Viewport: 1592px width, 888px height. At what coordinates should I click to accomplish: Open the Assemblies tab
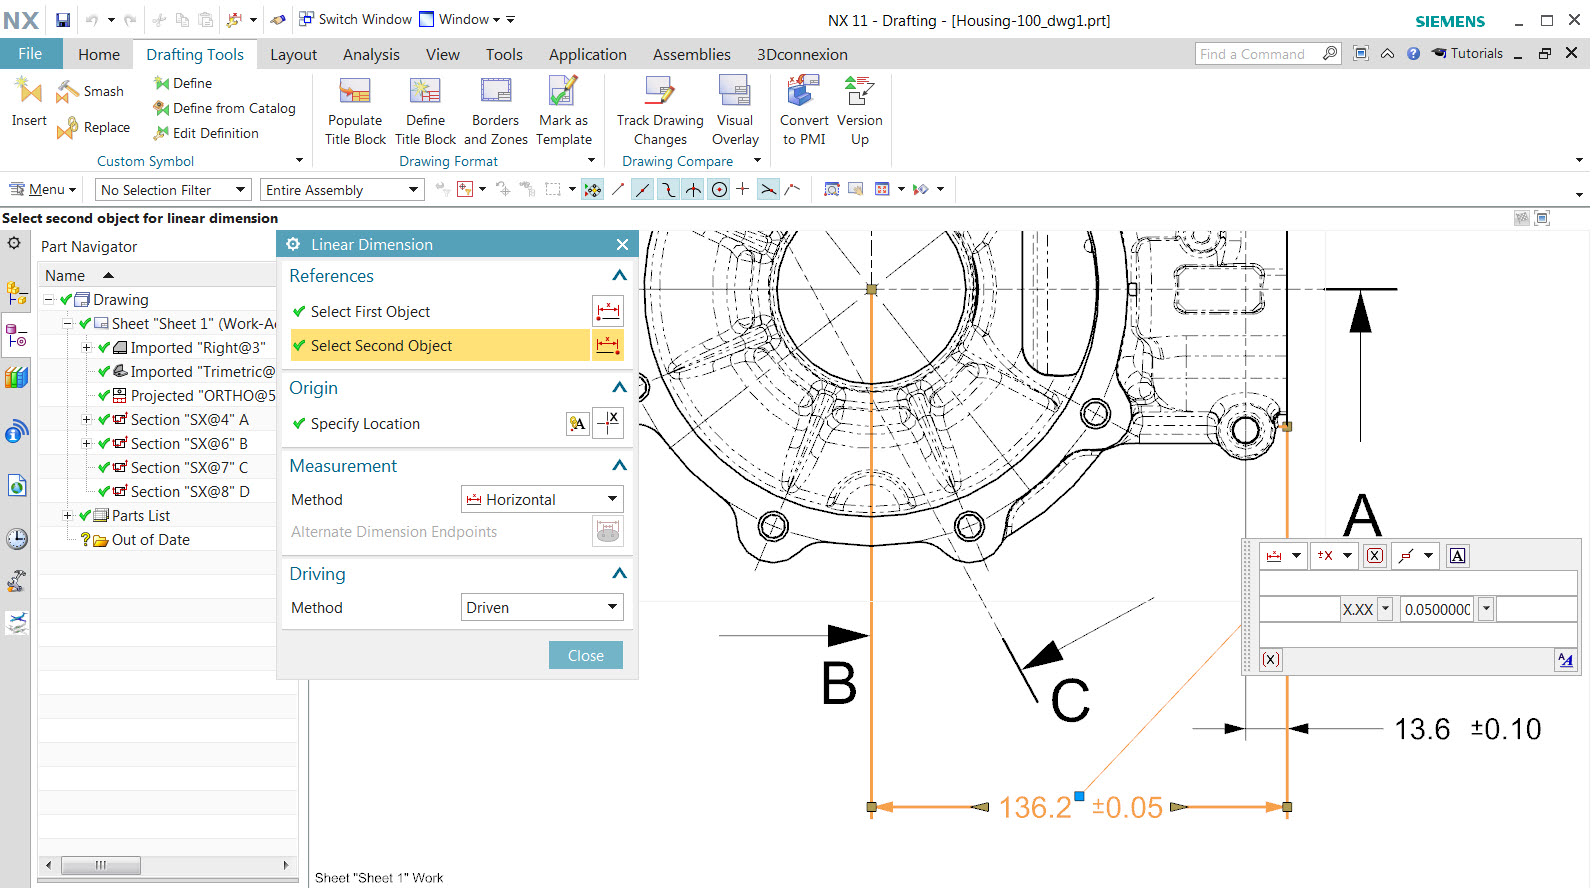pos(691,55)
